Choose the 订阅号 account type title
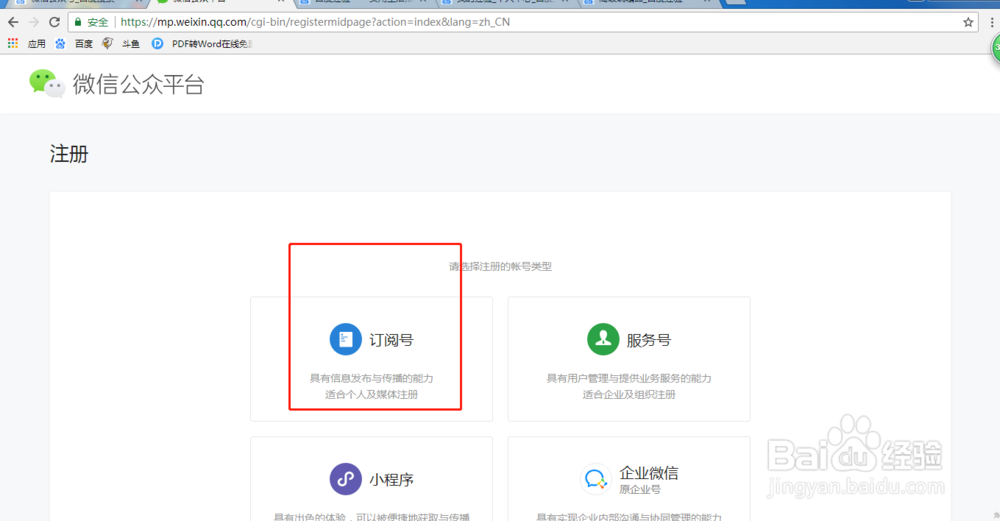This screenshot has height=521, width=1000. coord(391,340)
